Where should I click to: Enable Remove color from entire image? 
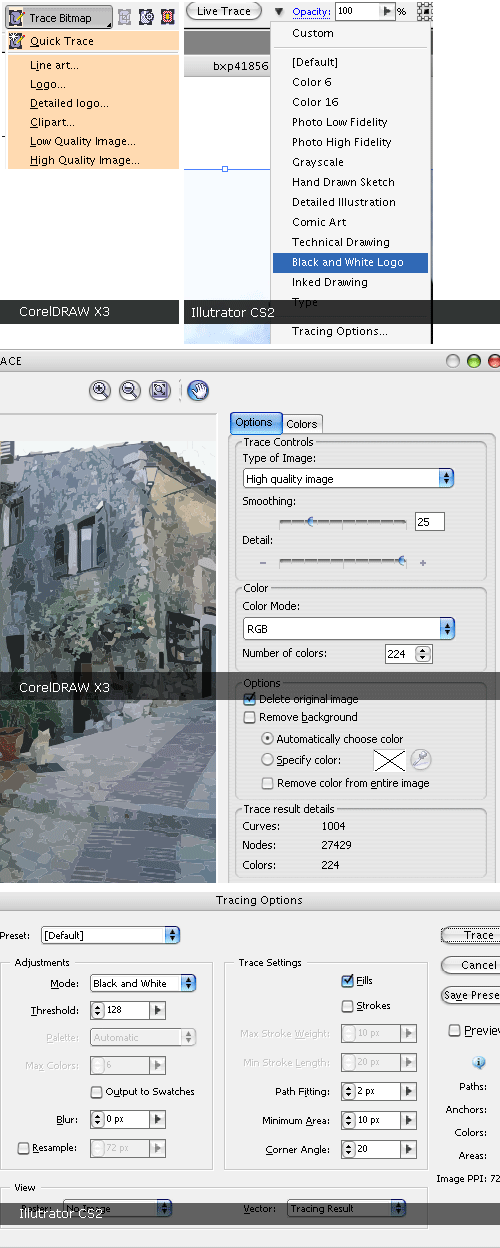point(267,783)
